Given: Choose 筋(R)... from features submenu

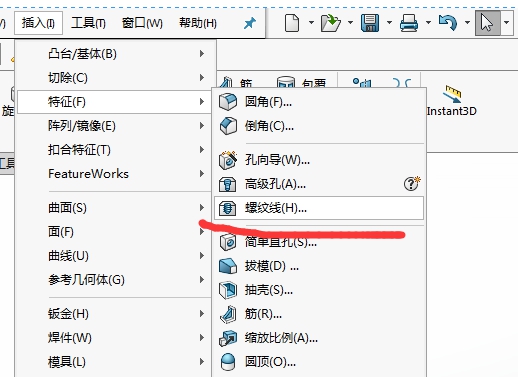Looking at the screenshot, I should (319, 314).
